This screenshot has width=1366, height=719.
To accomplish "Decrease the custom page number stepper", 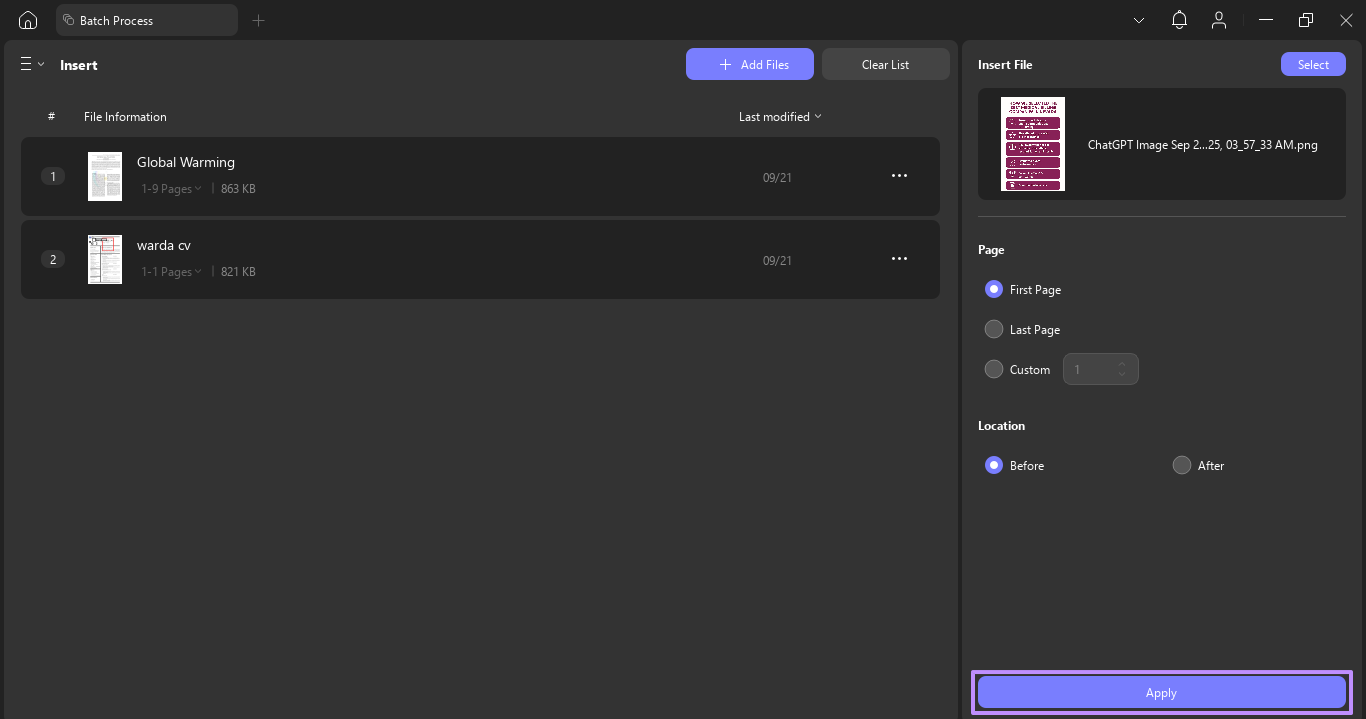I will click(1122, 376).
